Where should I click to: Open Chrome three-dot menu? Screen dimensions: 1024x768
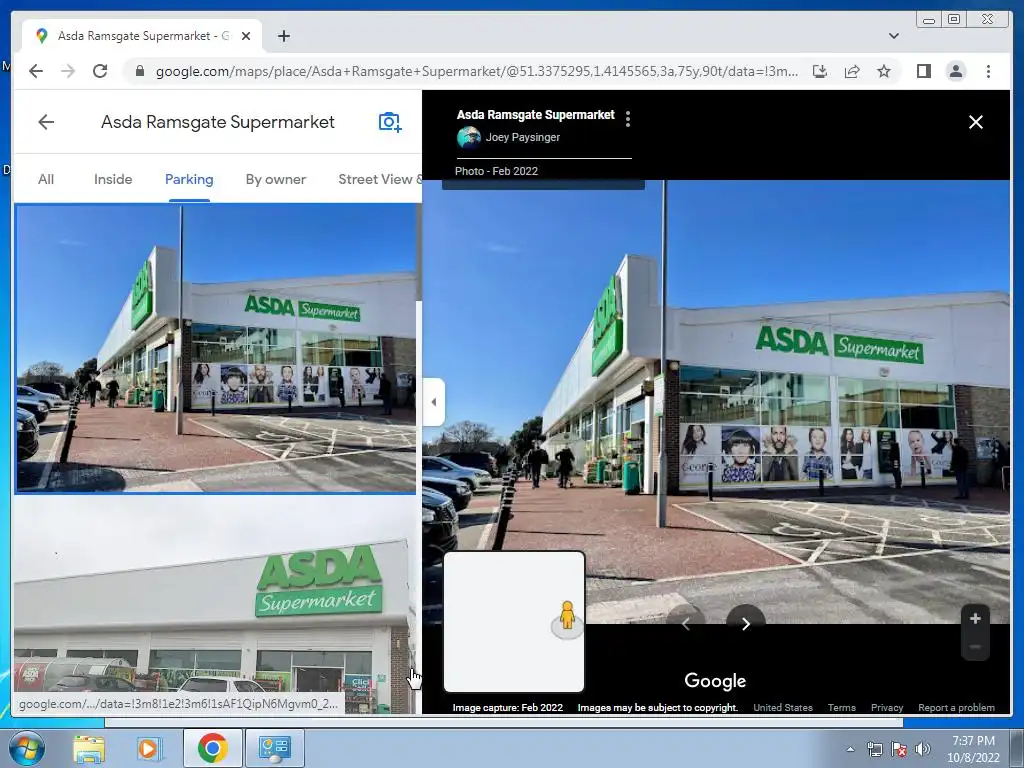(988, 71)
